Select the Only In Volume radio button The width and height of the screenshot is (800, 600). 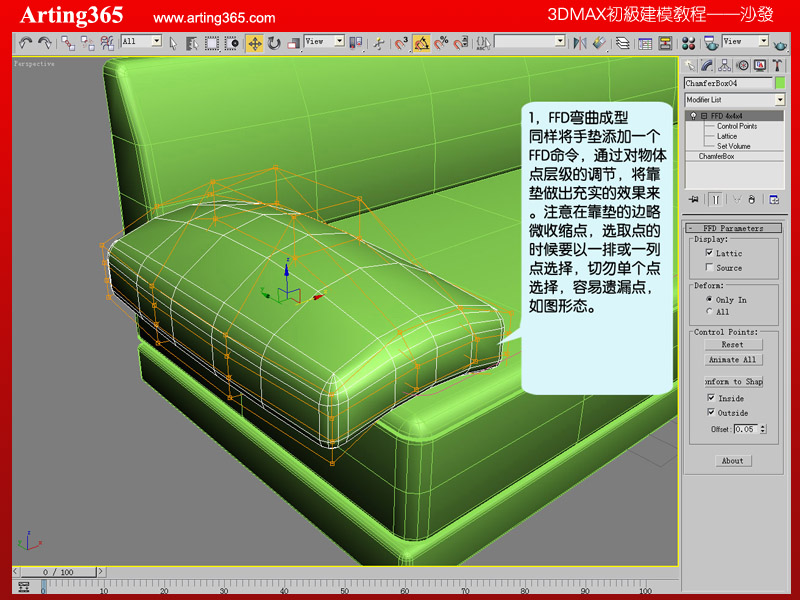tap(709, 299)
